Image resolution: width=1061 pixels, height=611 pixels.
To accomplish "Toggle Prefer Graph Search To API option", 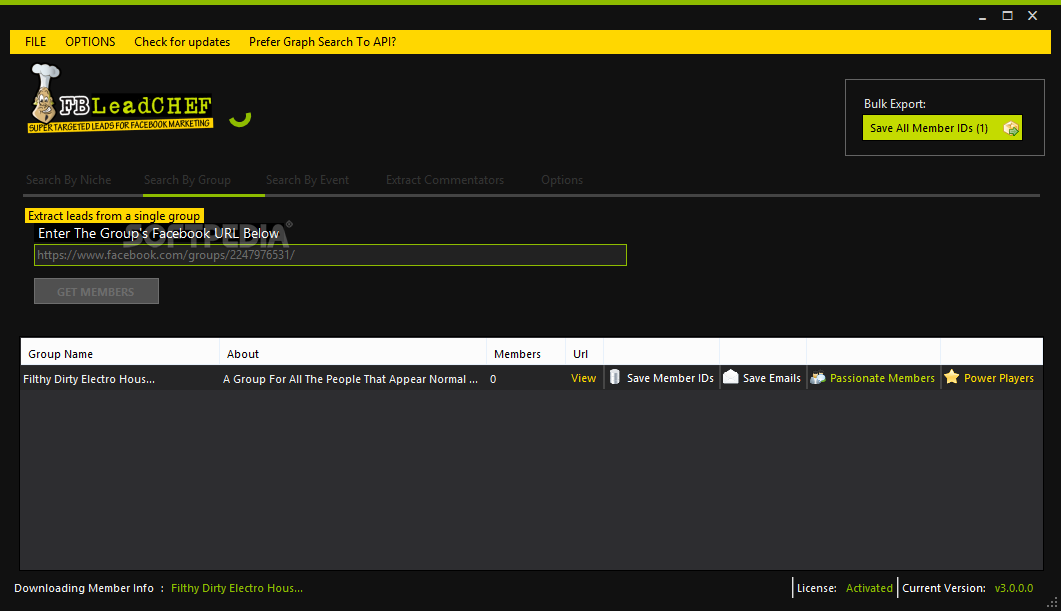I will (x=322, y=42).
